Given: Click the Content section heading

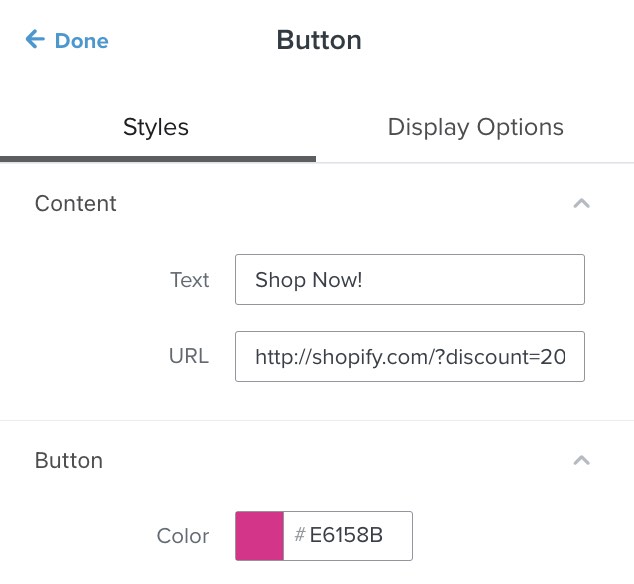Looking at the screenshot, I should point(76,203).
